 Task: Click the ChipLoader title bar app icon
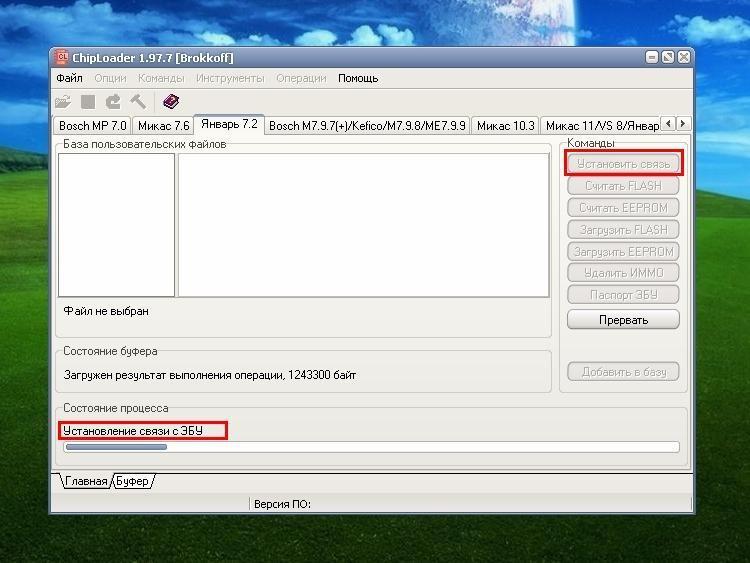[x=62, y=58]
